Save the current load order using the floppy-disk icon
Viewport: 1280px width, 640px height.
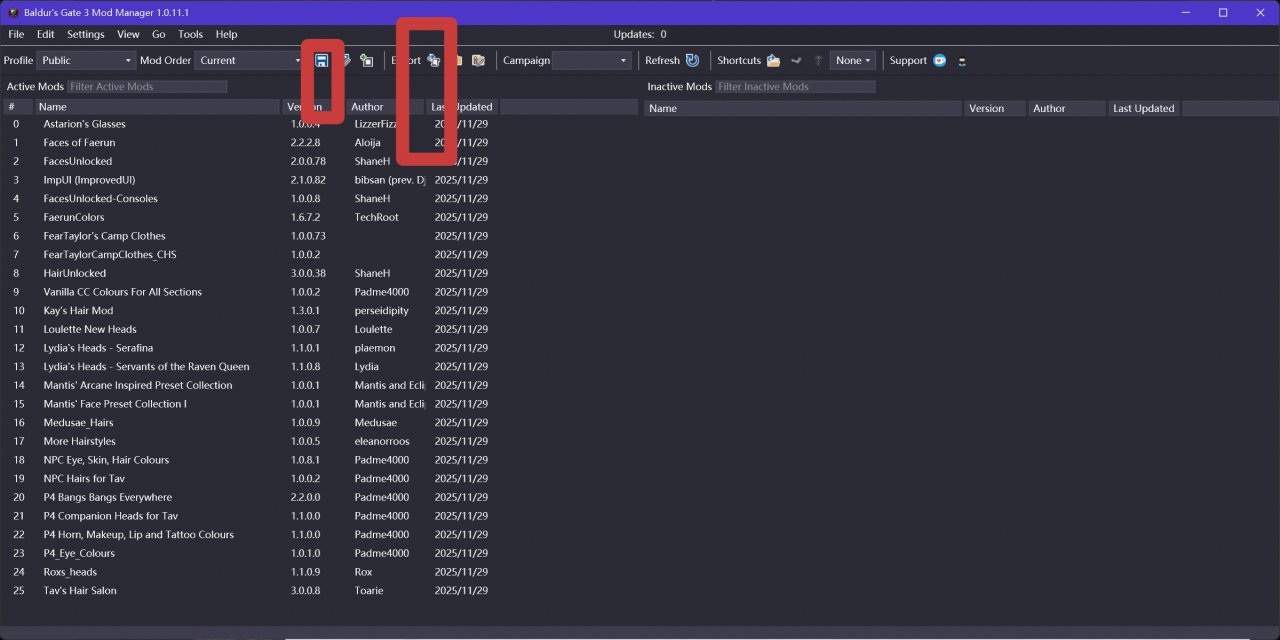(x=322, y=60)
